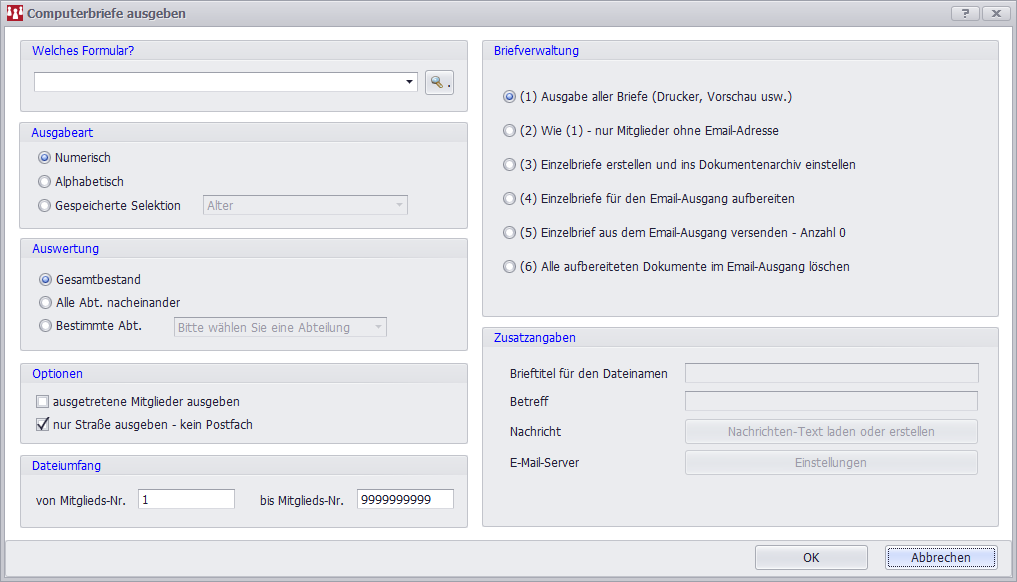Click the Abbrechen button
The image size is (1017, 582).
point(941,558)
